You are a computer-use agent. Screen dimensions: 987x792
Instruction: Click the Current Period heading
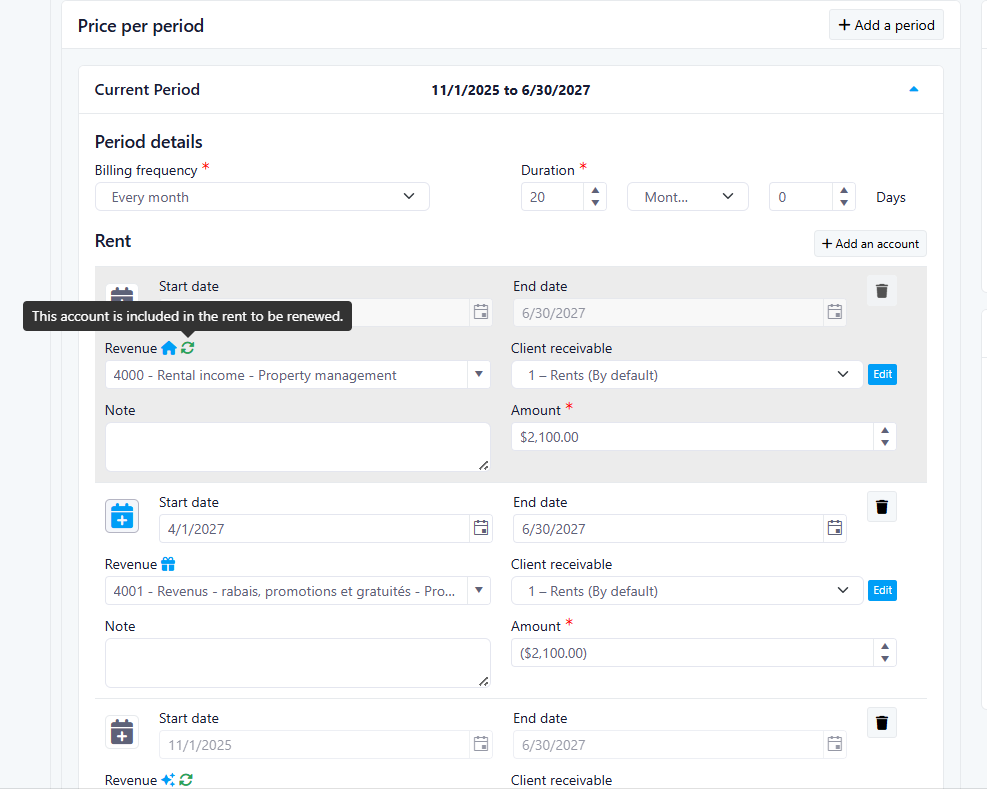pos(147,89)
